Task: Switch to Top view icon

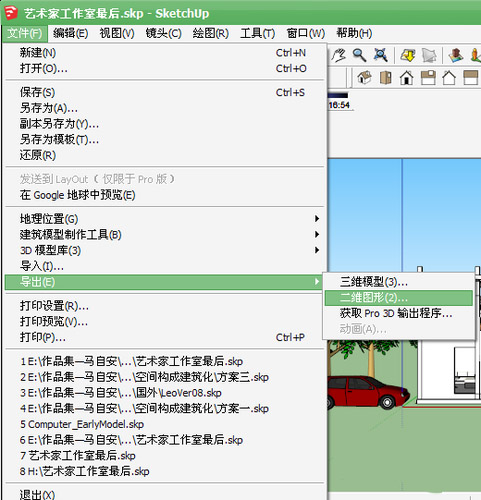Action: (386, 78)
